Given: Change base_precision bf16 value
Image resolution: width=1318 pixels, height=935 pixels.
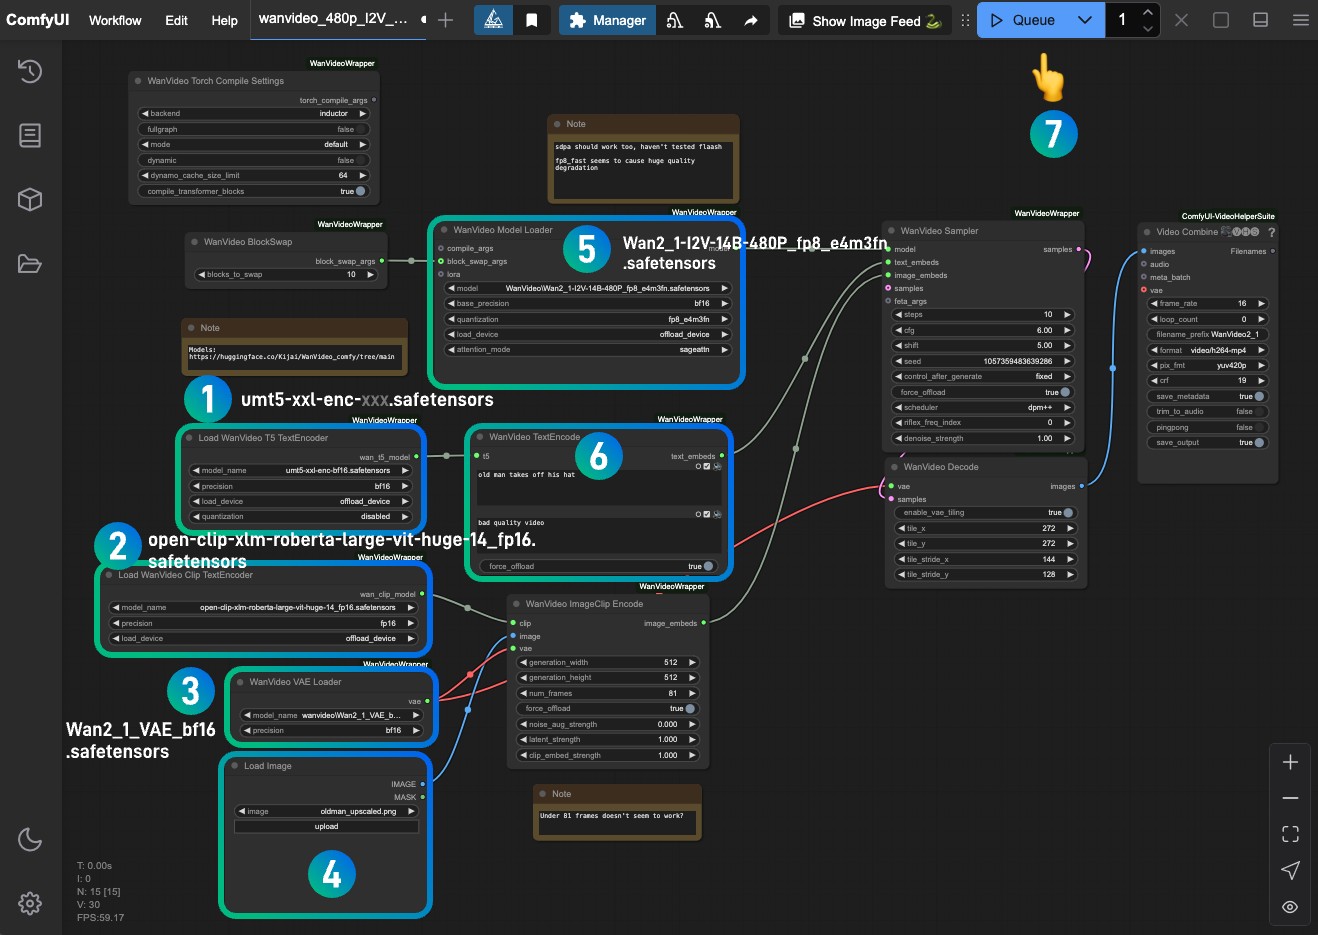Looking at the screenshot, I should point(588,303).
